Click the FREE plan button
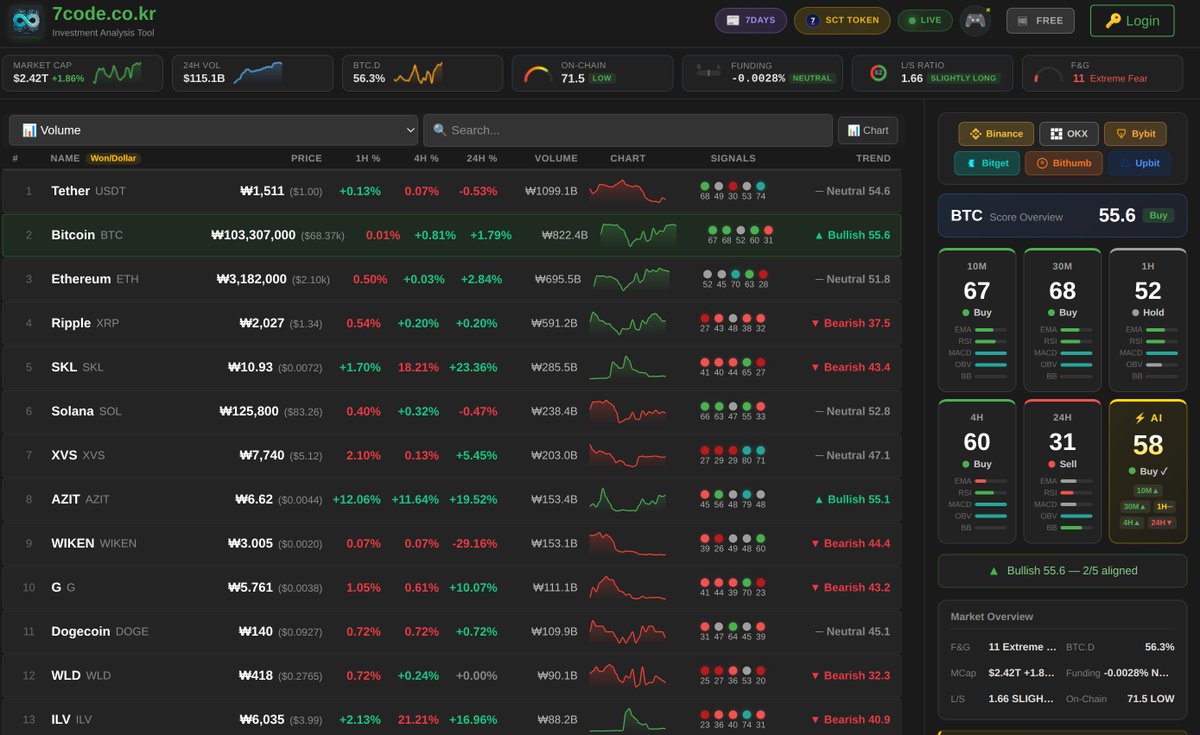The height and width of the screenshot is (735, 1200). tap(1040, 20)
